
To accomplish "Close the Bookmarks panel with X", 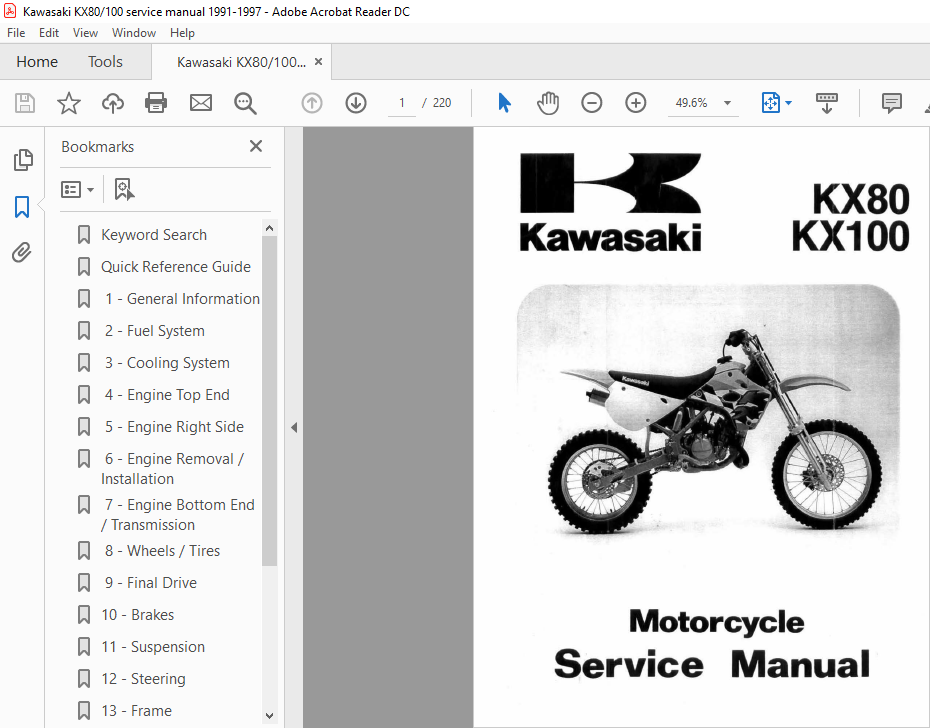I will click(256, 146).
